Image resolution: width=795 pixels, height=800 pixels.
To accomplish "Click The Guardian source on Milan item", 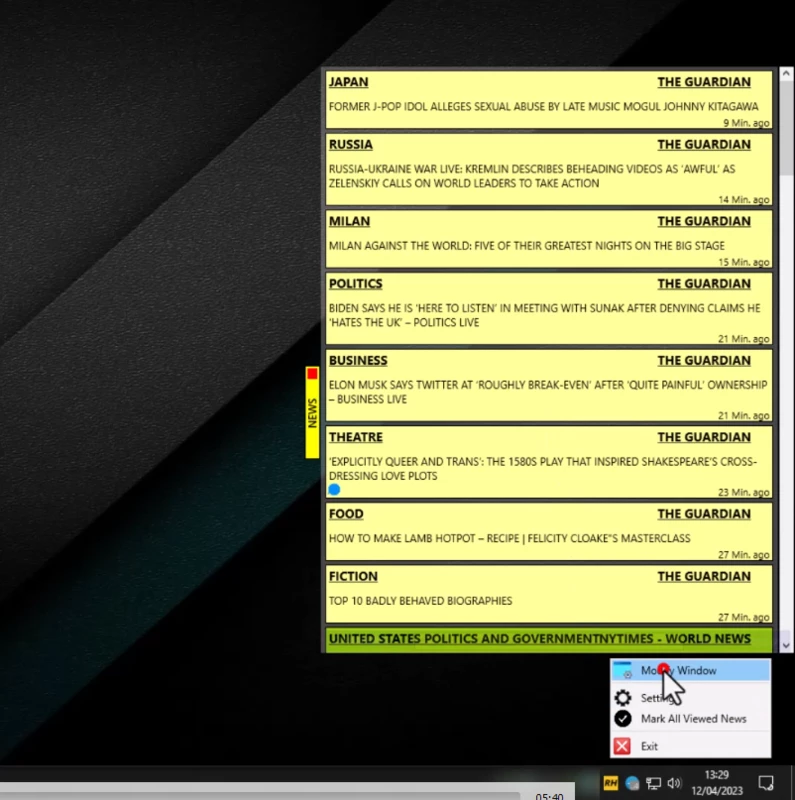I will pos(704,221).
